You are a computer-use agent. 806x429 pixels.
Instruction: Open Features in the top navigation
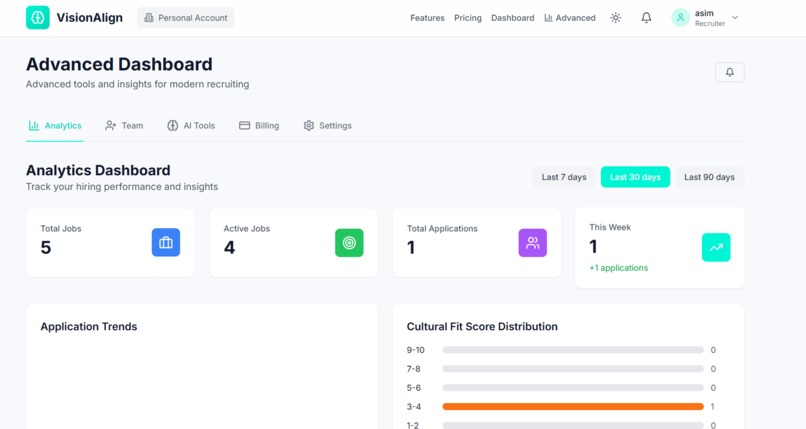point(427,18)
